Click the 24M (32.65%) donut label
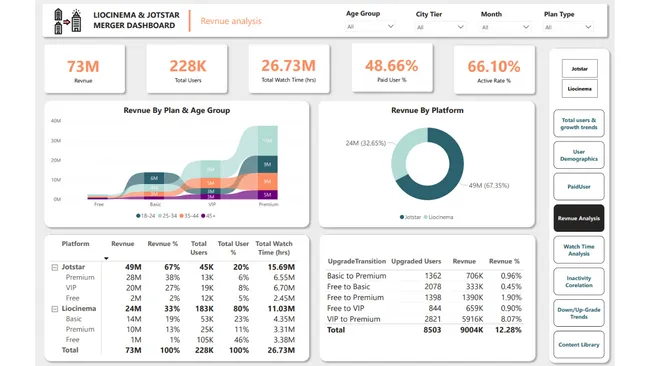650x366 pixels. coord(366,143)
